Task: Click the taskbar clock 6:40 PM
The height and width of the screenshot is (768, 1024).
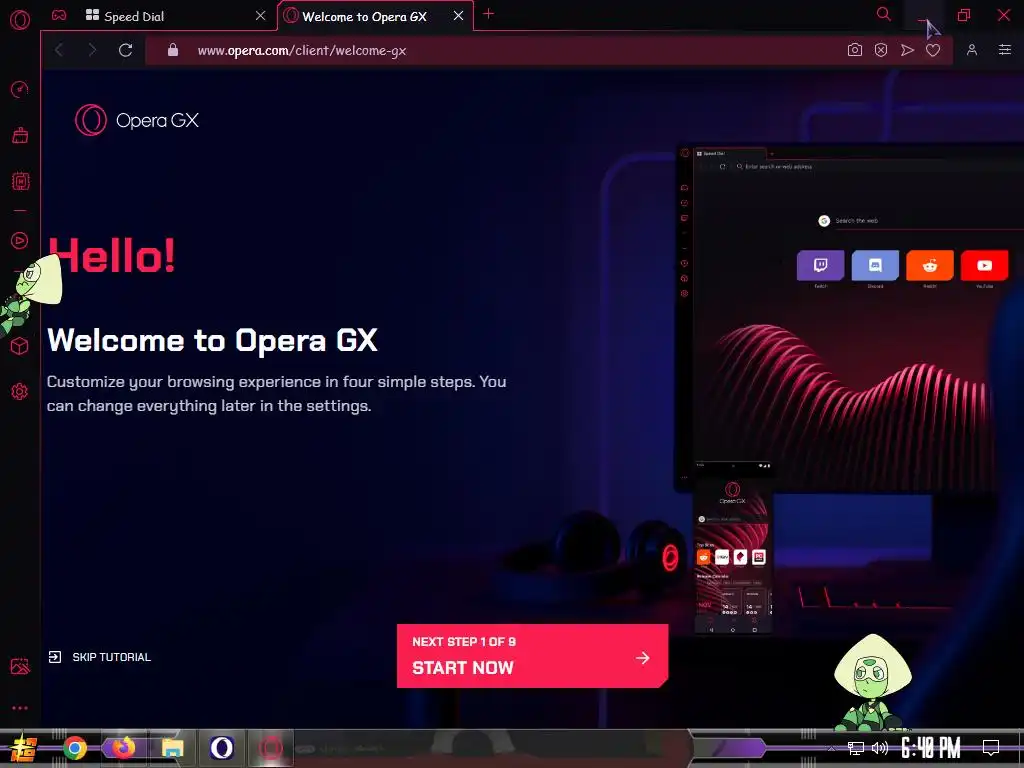Action: [931, 748]
